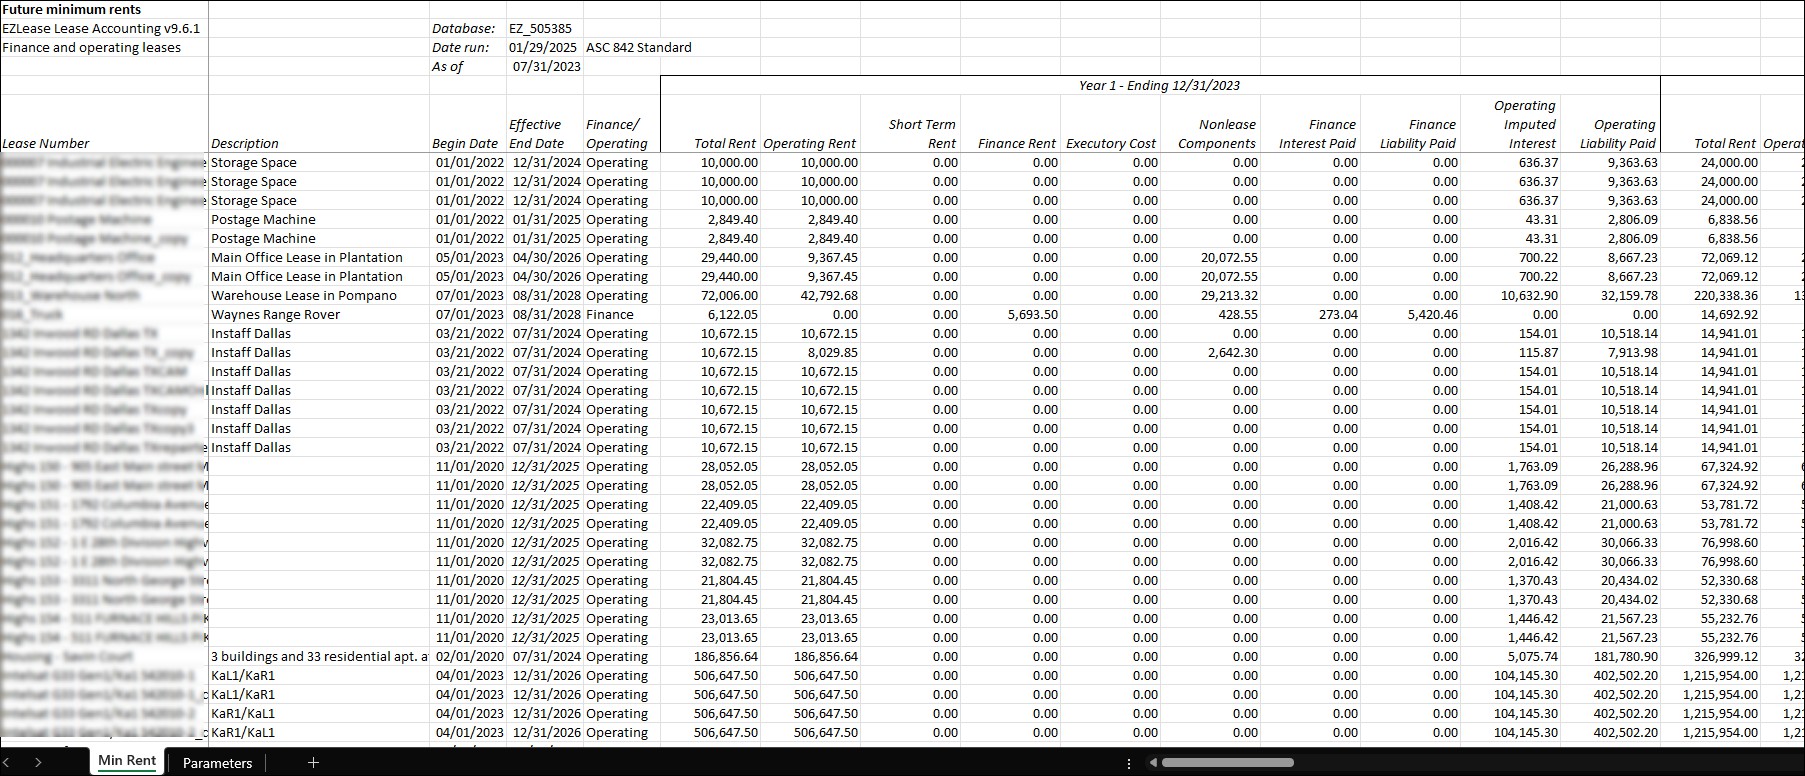Click the 'Short Term Rent' column header
The width and height of the screenshot is (1805, 776).
point(922,134)
